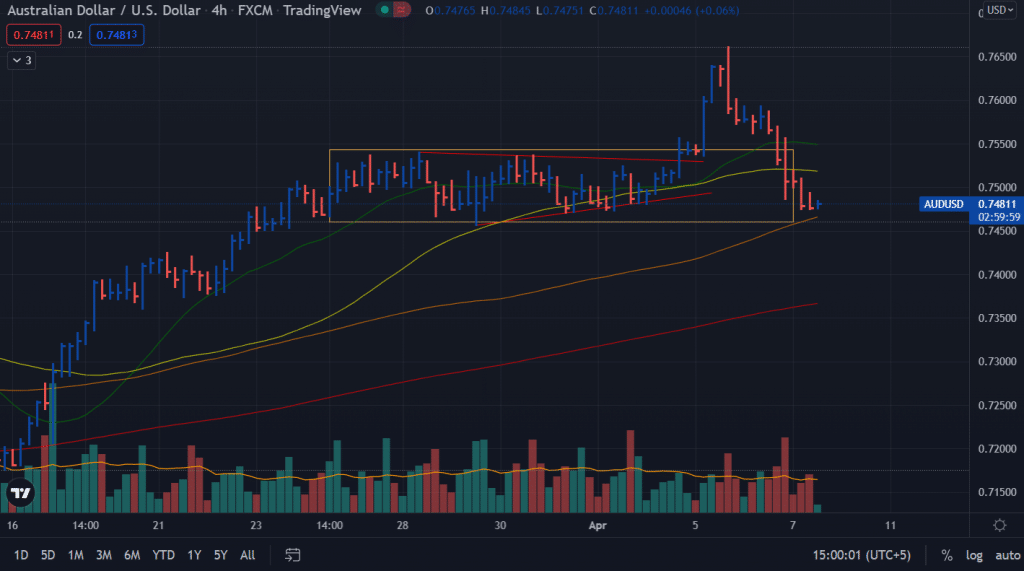Click the Apr label on time axis
The width and height of the screenshot is (1024, 571).
click(598, 525)
